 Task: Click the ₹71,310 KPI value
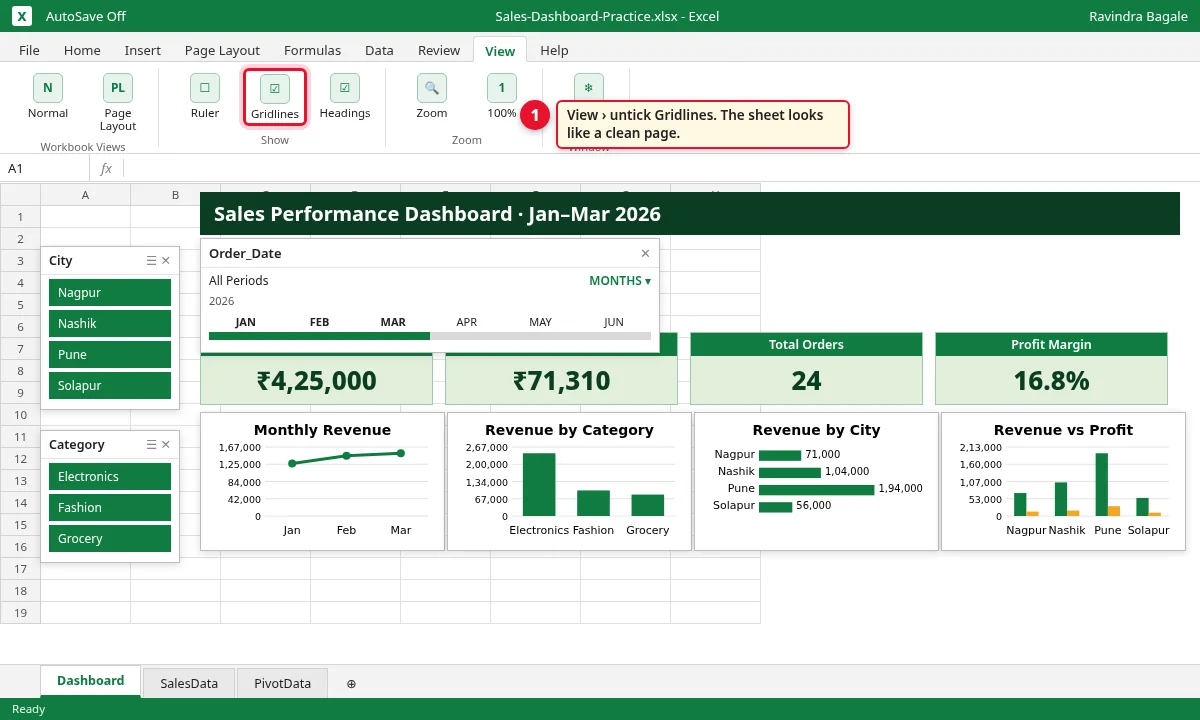point(562,381)
